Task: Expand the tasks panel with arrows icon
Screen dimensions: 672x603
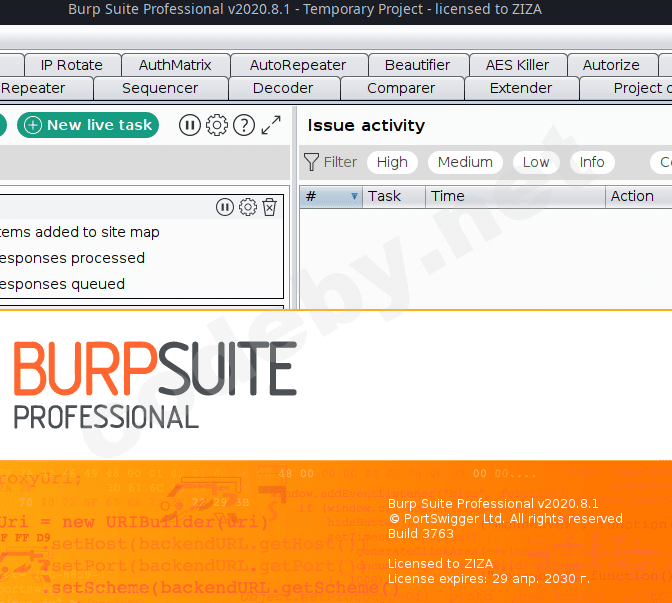Action: pyautogui.click(x=271, y=125)
